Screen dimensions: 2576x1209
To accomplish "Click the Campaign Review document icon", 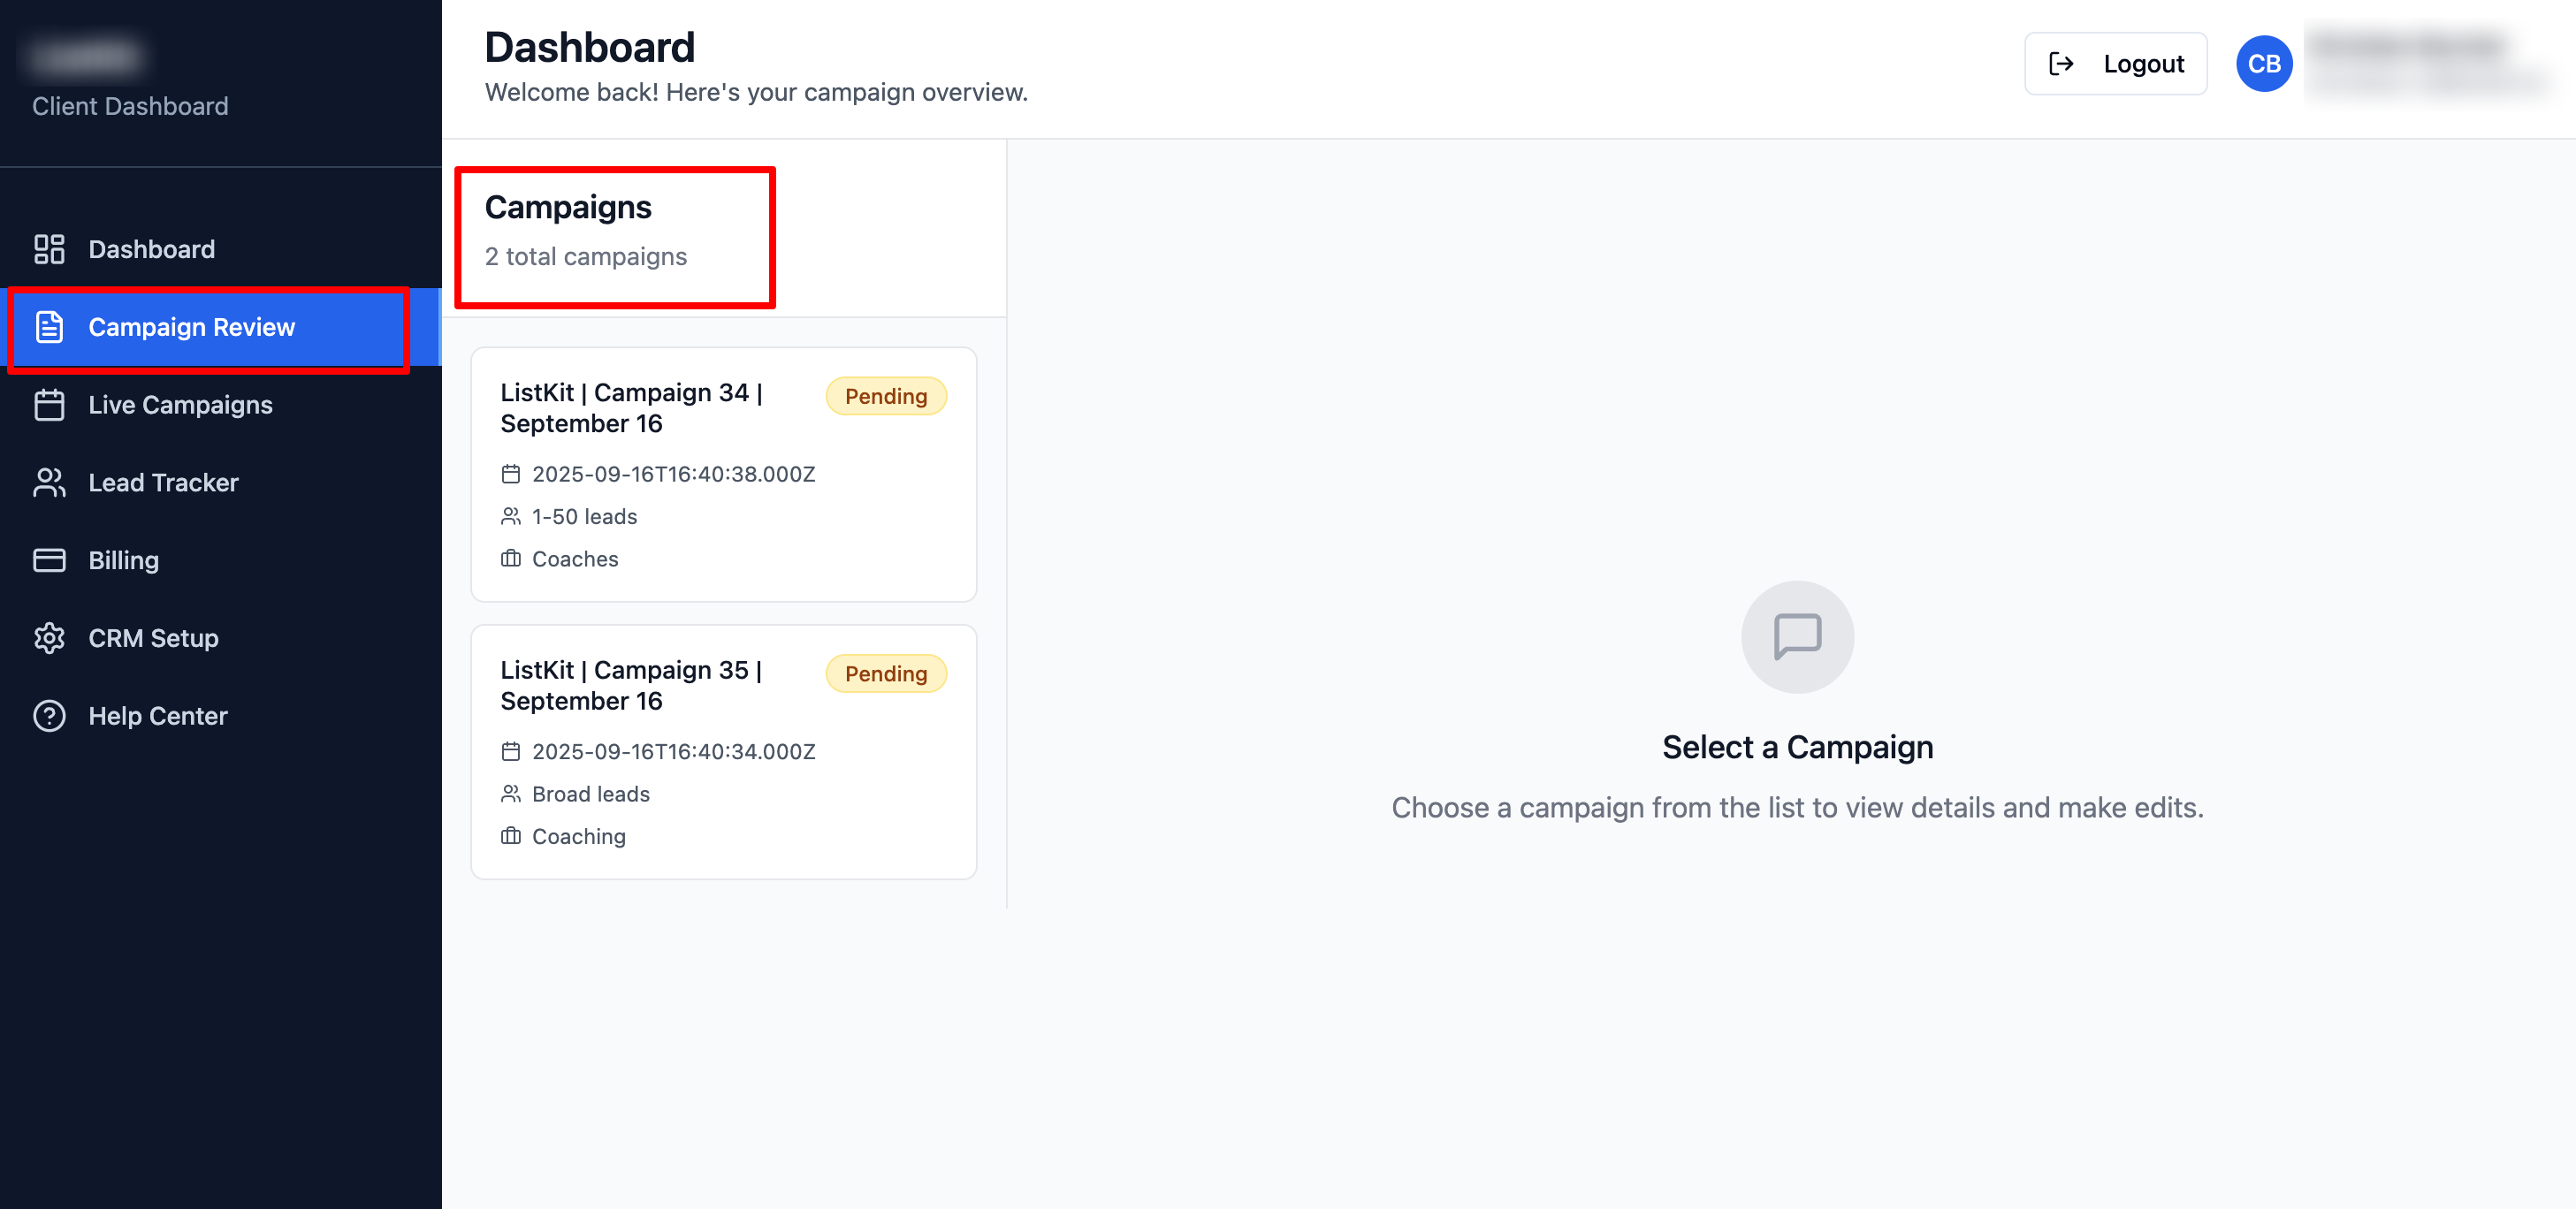I will tap(49, 327).
